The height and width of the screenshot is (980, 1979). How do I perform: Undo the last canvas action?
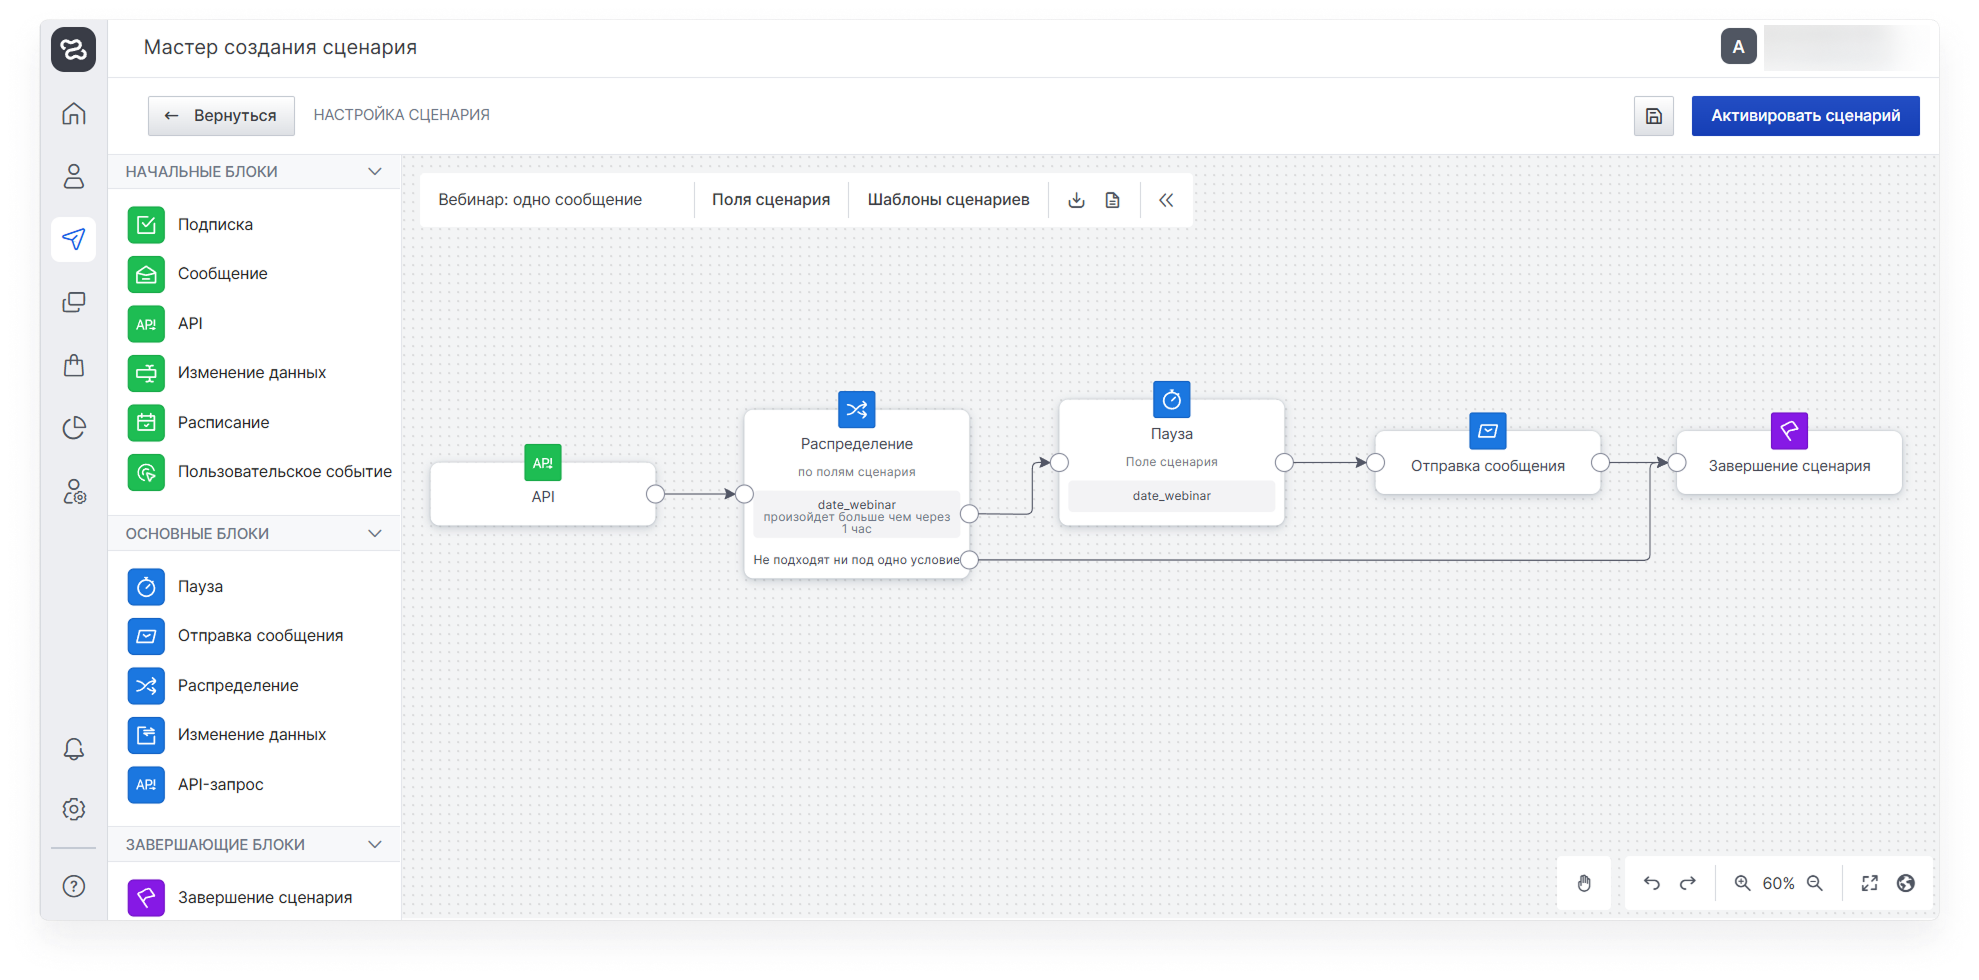1651,883
